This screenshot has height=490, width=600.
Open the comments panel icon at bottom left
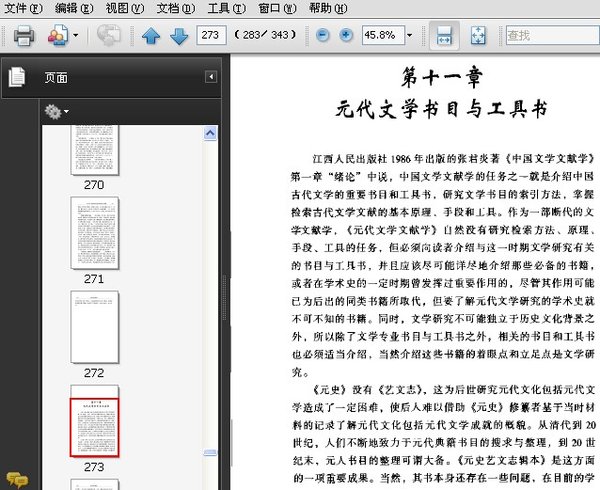click(15, 480)
